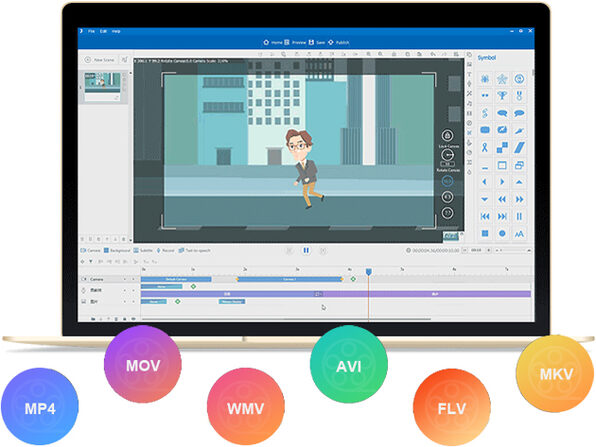596x447 pixels.
Task: Open the File menu
Action: pyautogui.click(x=91, y=31)
